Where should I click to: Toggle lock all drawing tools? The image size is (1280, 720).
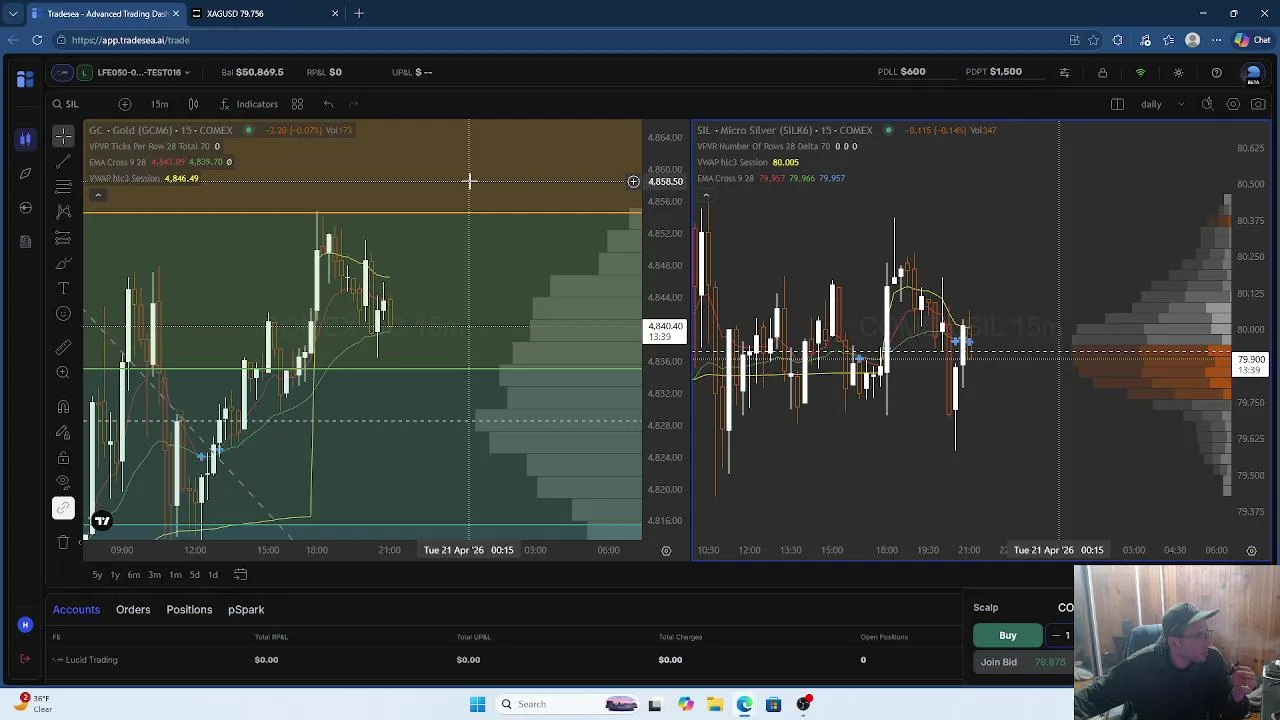[63, 458]
